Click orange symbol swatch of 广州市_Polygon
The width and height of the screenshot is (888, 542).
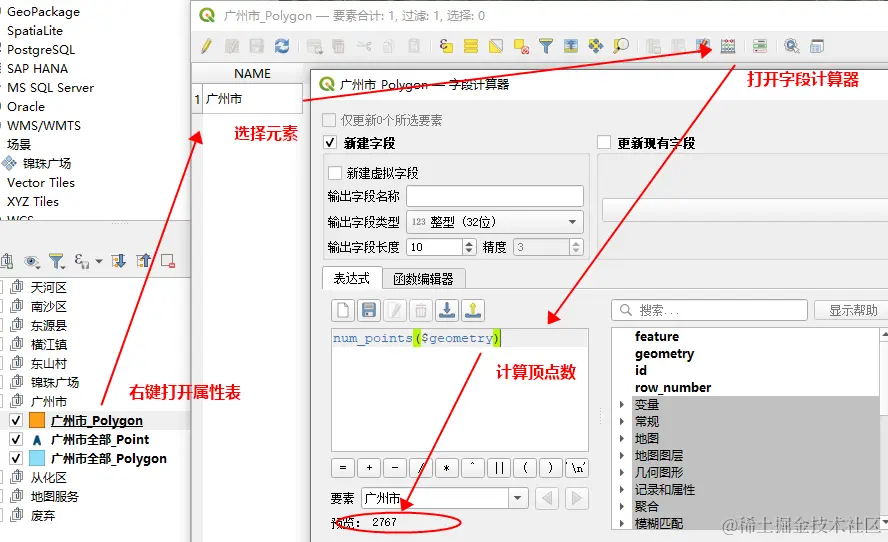click(x=37, y=420)
